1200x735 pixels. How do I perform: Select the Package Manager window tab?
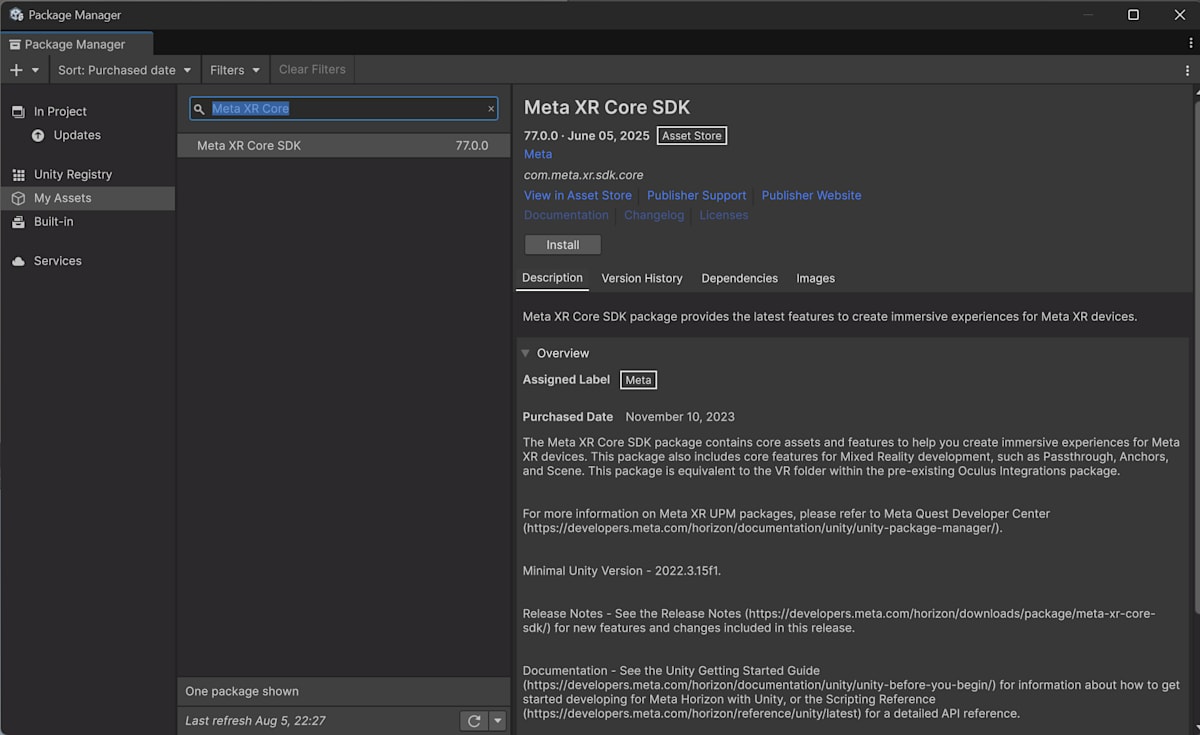click(x=76, y=44)
